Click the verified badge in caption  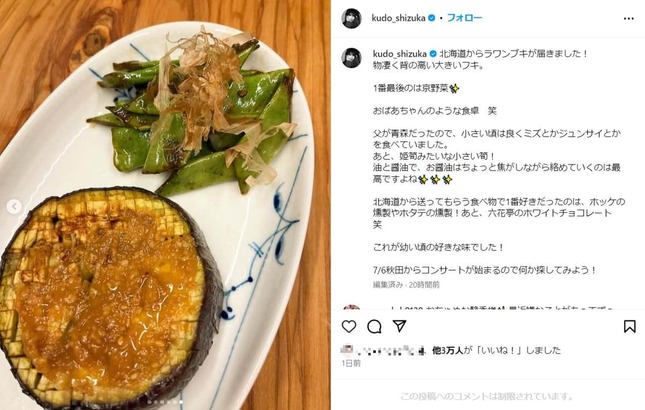433,54
